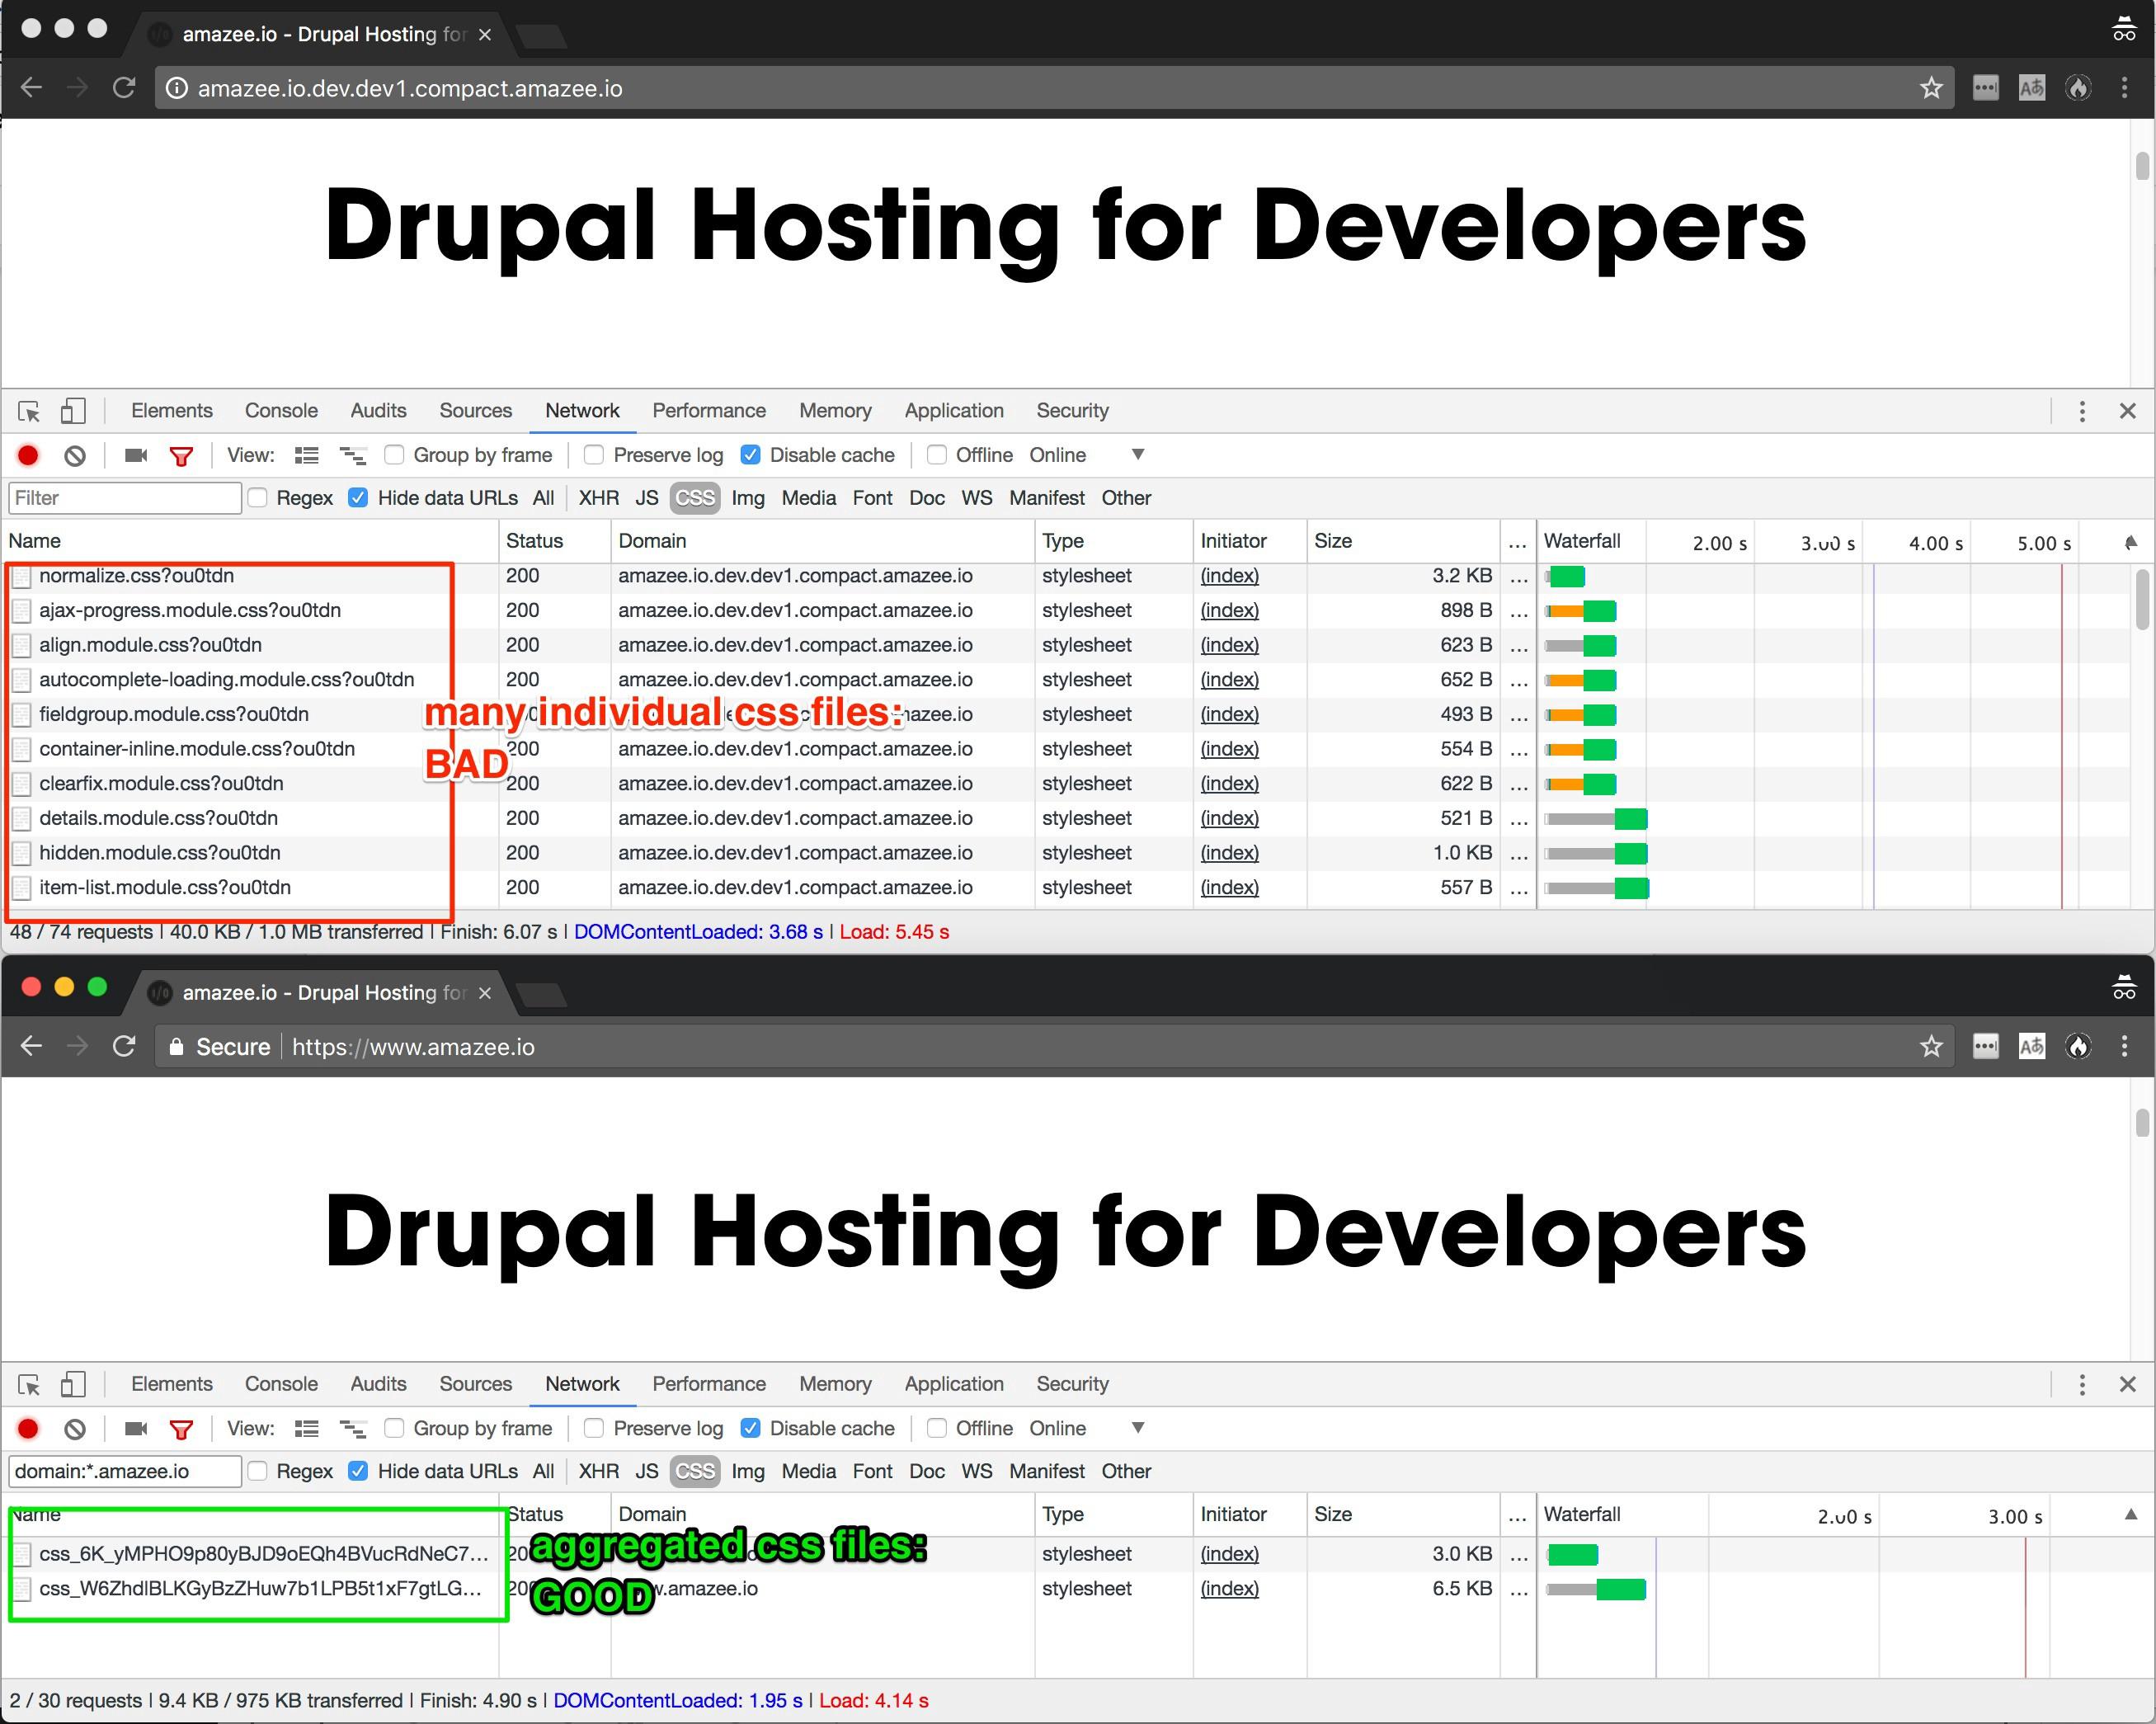Select JS filter type in bottom DevTools
This screenshot has width=2156, height=1724.
646,1471
